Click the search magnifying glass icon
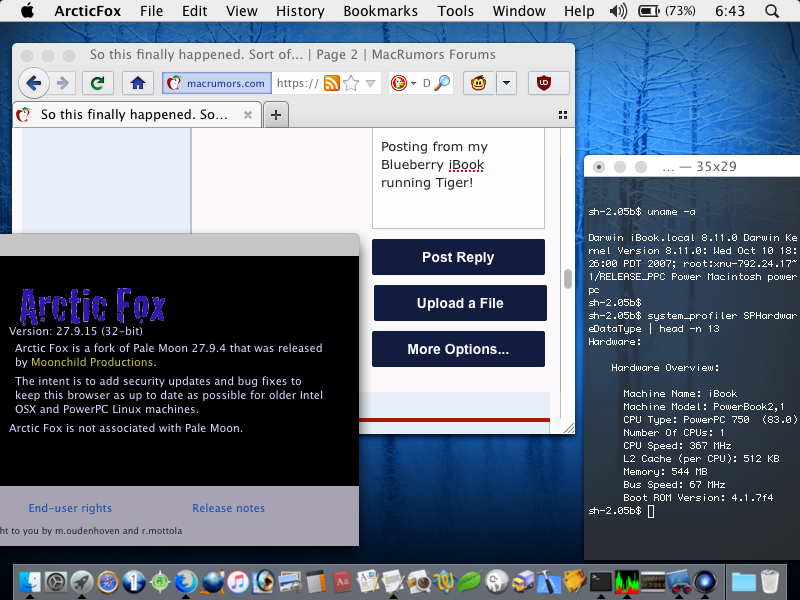 tap(442, 83)
